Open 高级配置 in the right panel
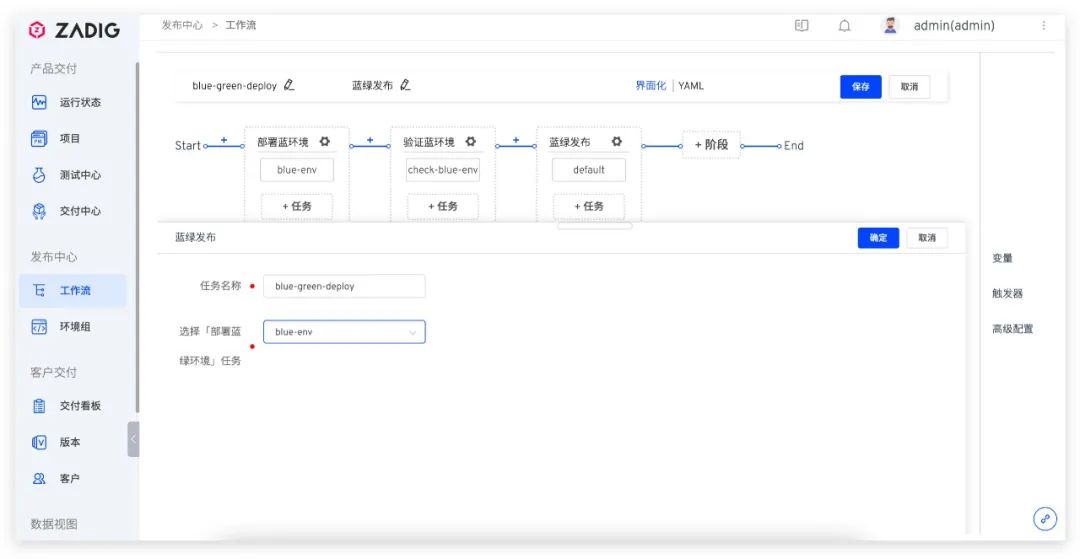 coord(1012,329)
